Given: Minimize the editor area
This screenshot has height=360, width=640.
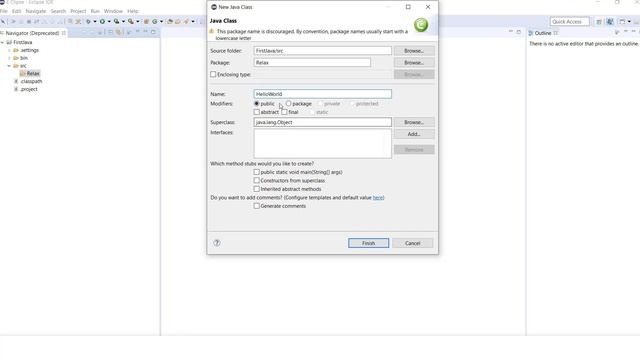Looking at the screenshot, I should (511, 32).
